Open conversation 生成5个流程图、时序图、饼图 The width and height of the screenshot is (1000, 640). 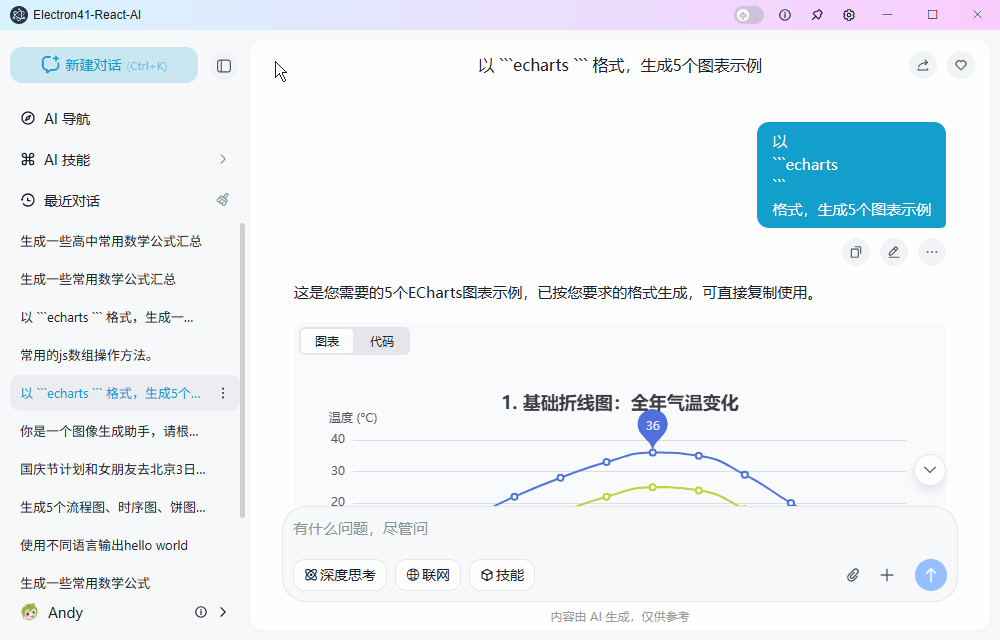pos(113,507)
